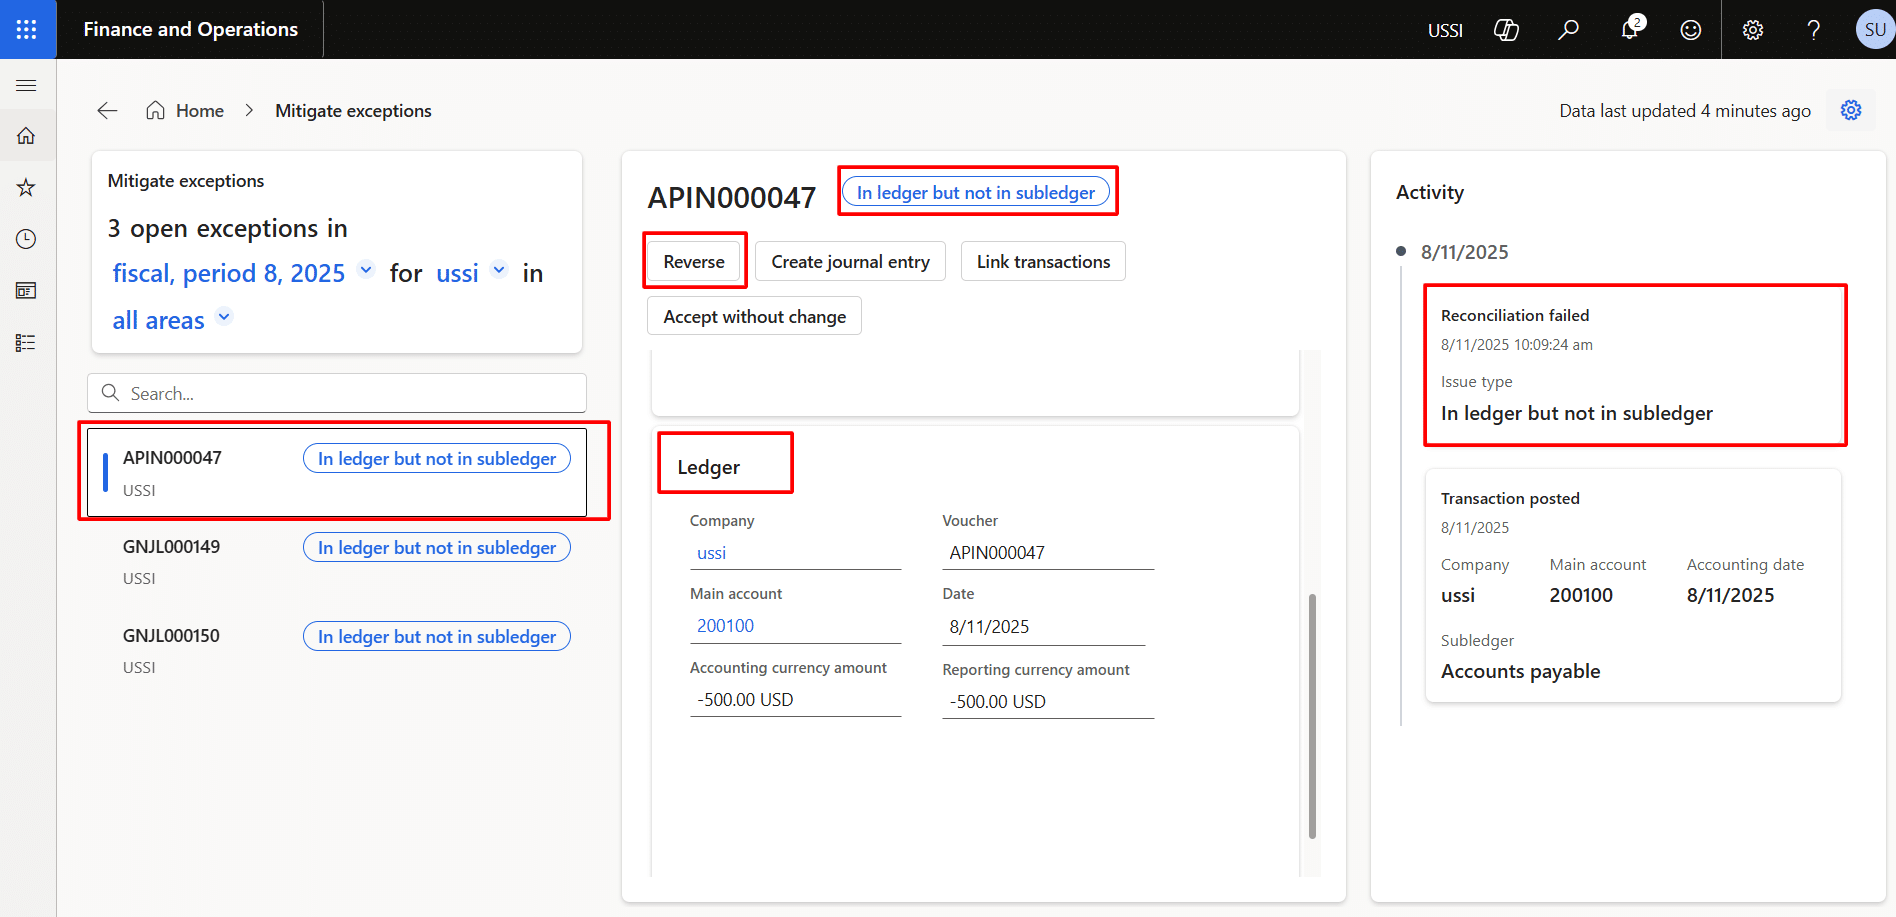
Task: Open Favorites star in sidebar
Action: [27, 187]
